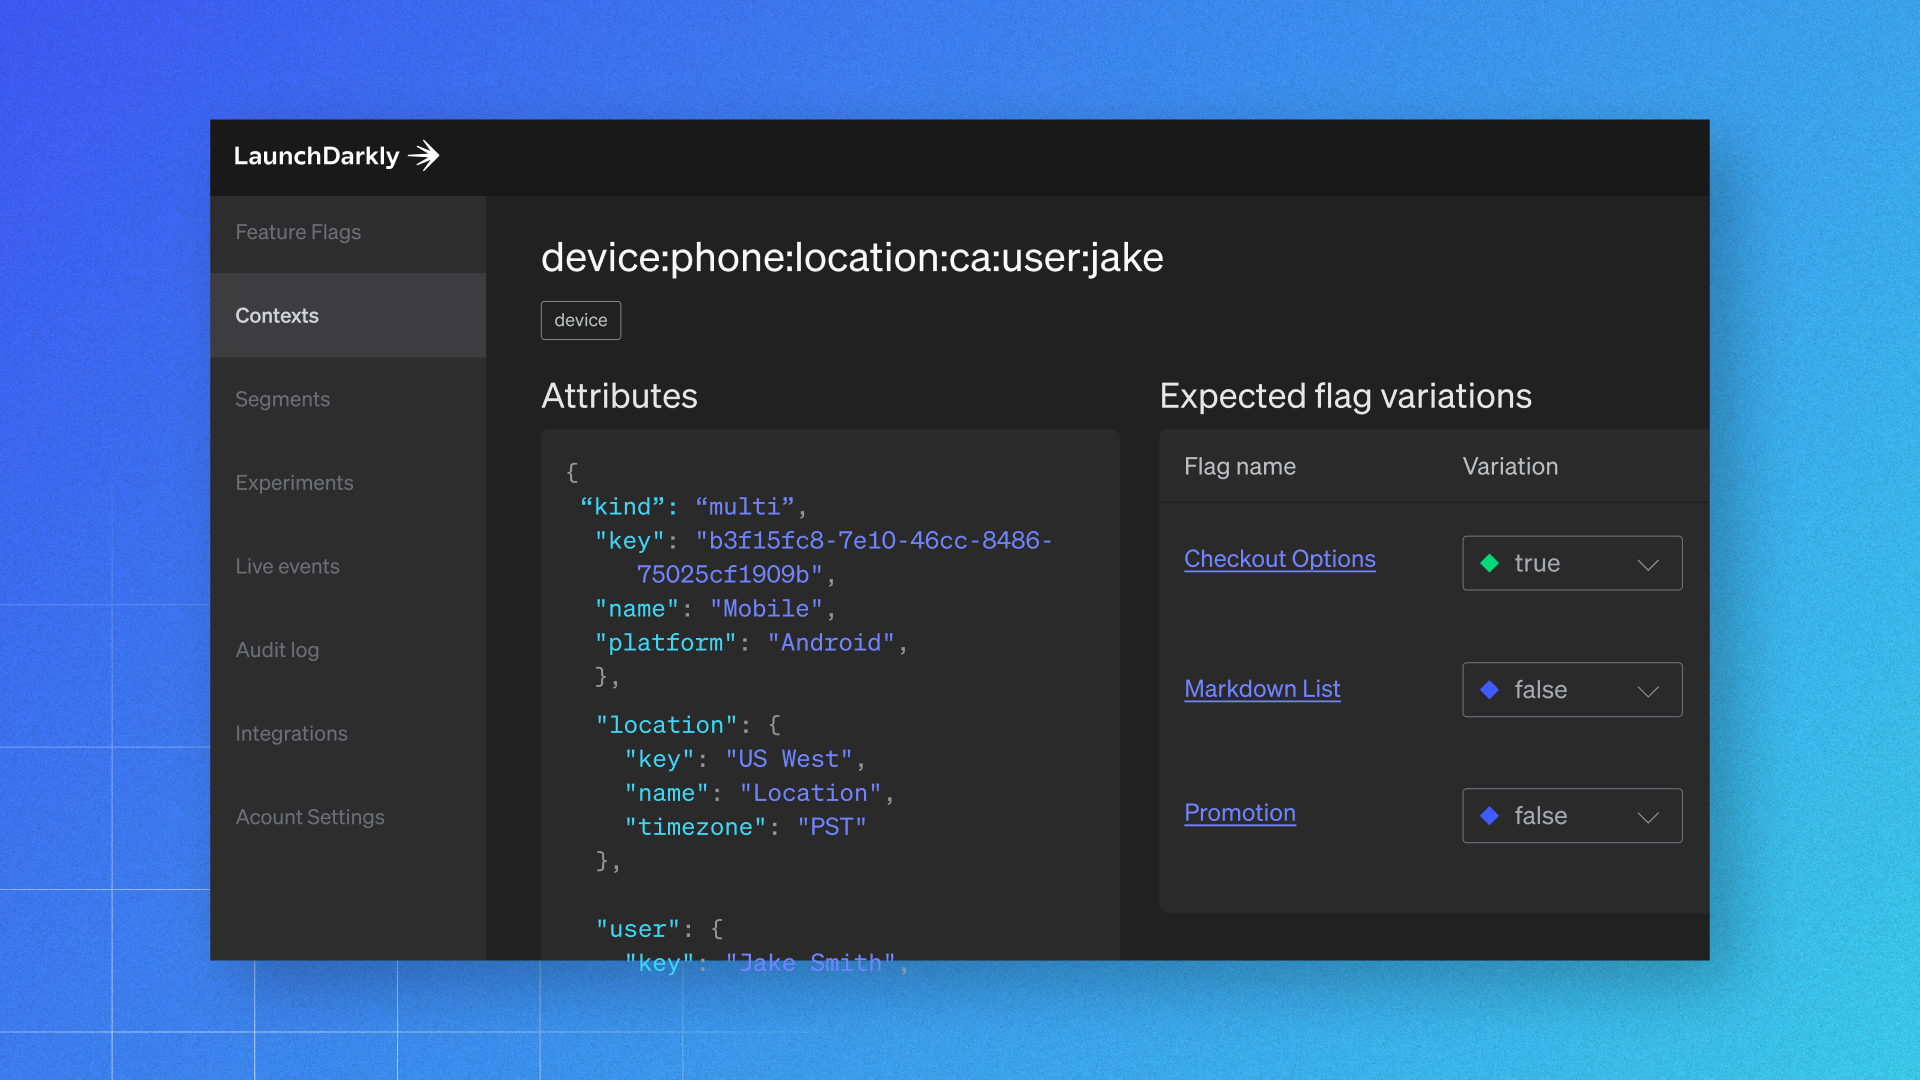This screenshot has height=1080, width=1920.
Task: Click the blue diamond in Promotion variation
Action: (x=1489, y=816)
